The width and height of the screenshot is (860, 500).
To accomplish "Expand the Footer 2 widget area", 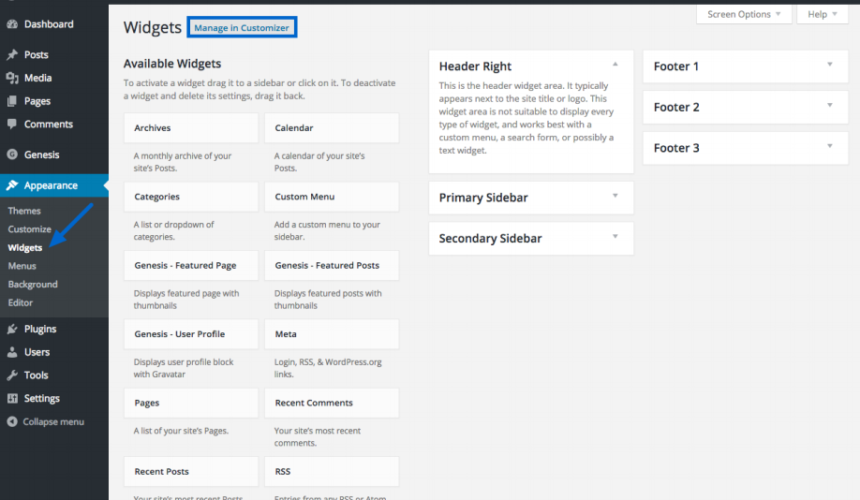I will 830,105.
